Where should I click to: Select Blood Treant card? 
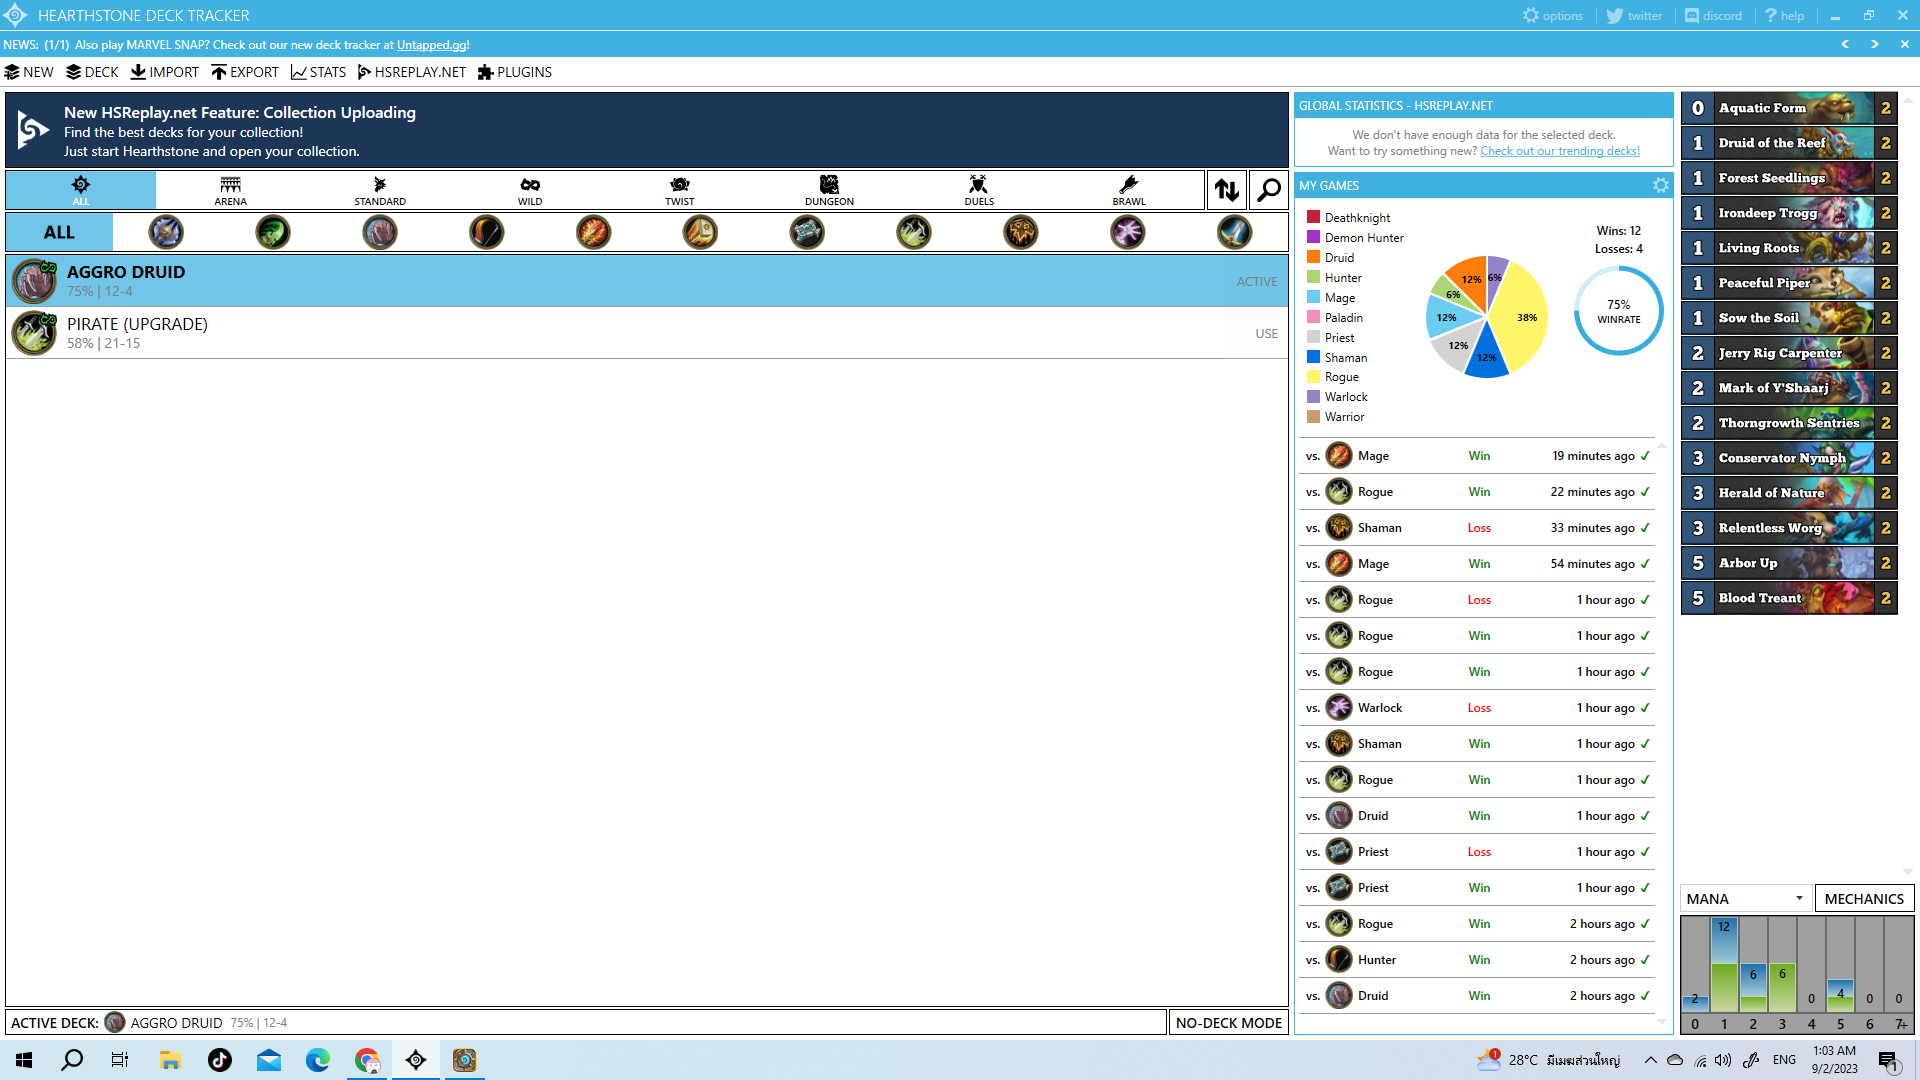point(1788,598)
